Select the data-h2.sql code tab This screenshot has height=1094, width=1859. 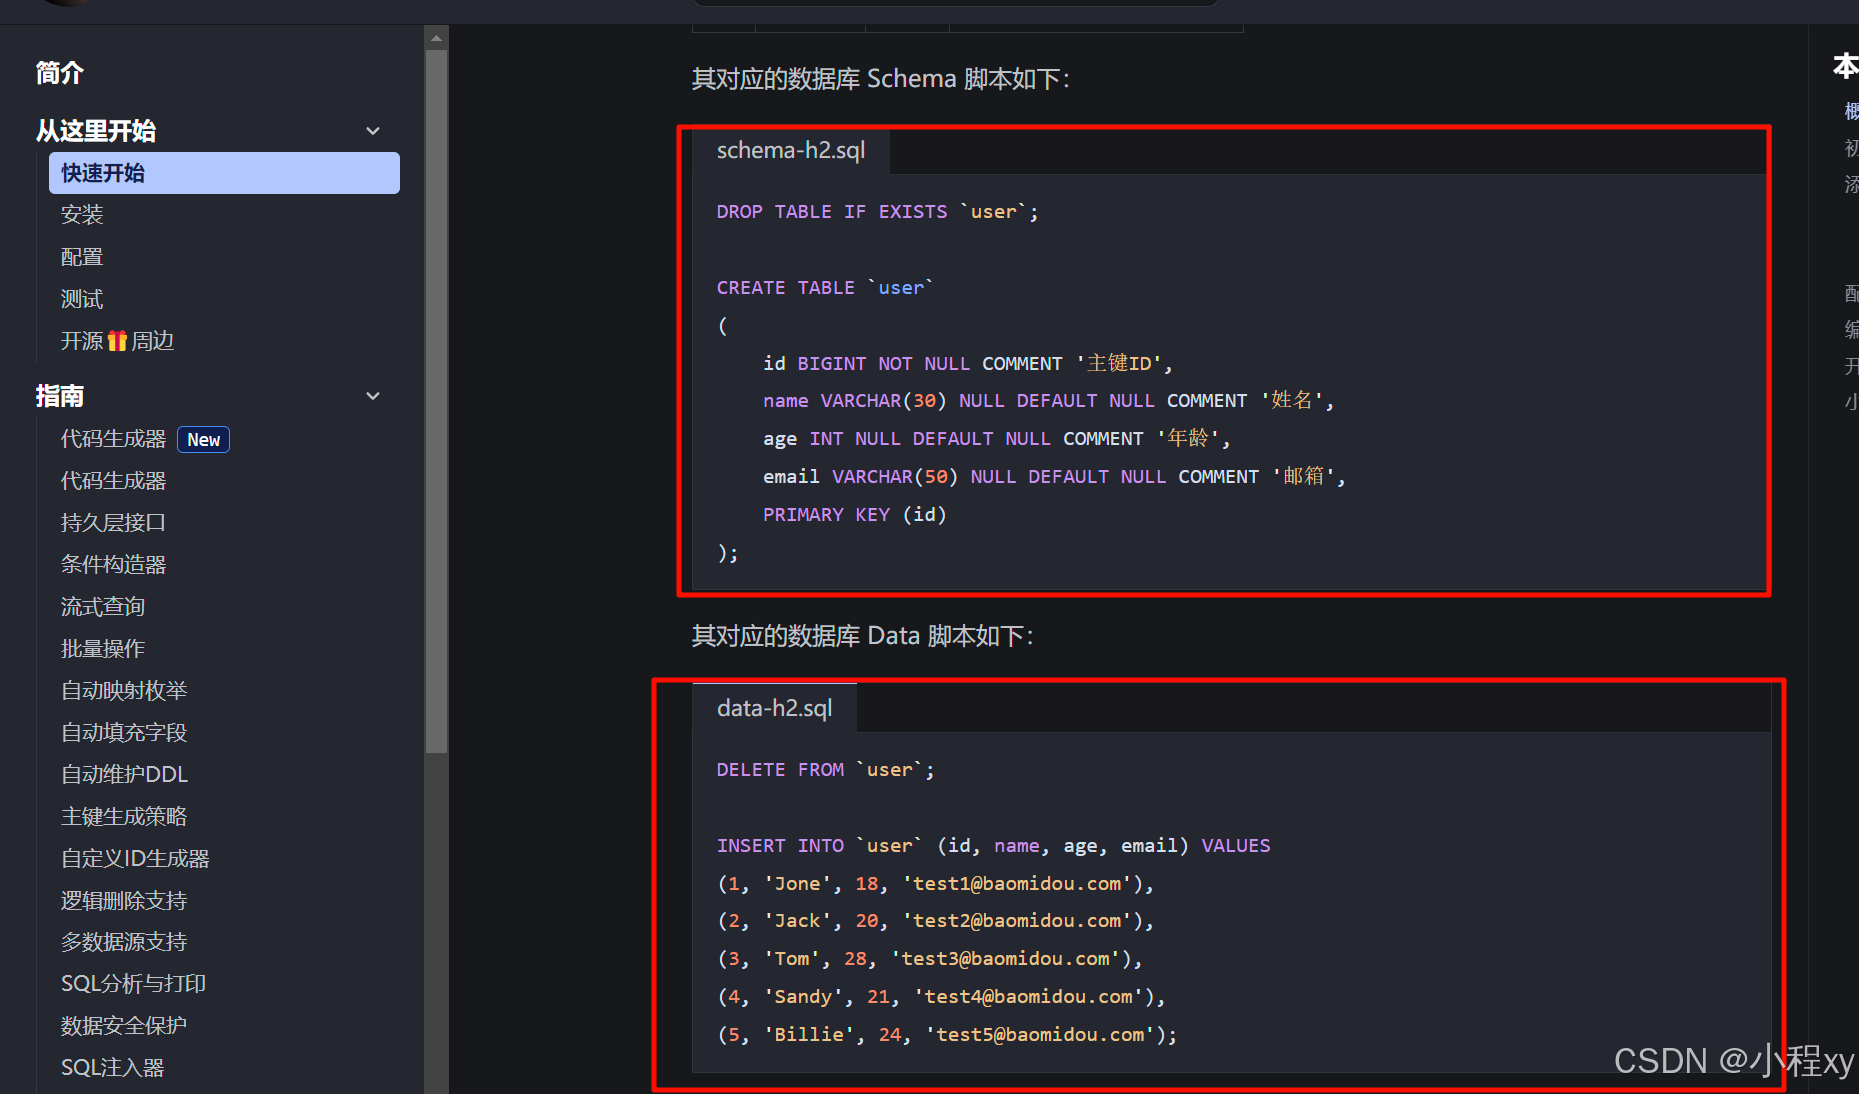point(774,709)
